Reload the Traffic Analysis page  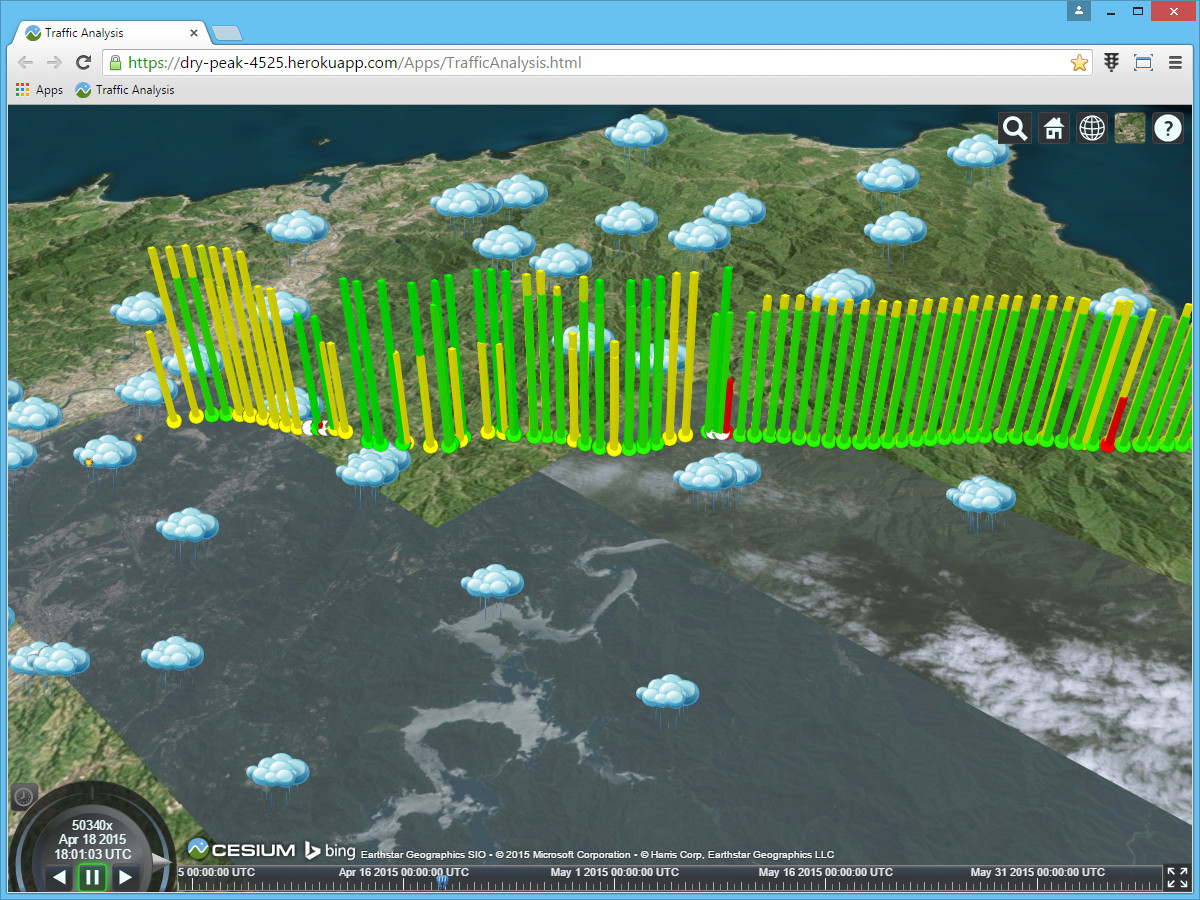coord(84,62)
